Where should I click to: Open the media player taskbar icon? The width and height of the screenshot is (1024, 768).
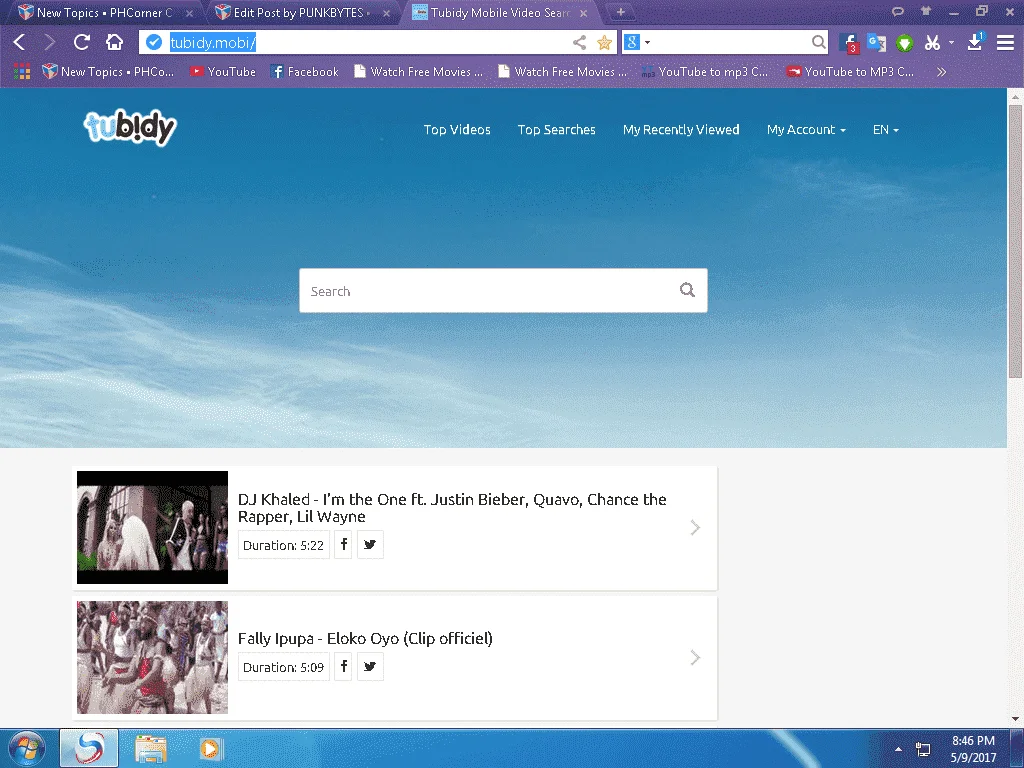(x=210, y=748)
